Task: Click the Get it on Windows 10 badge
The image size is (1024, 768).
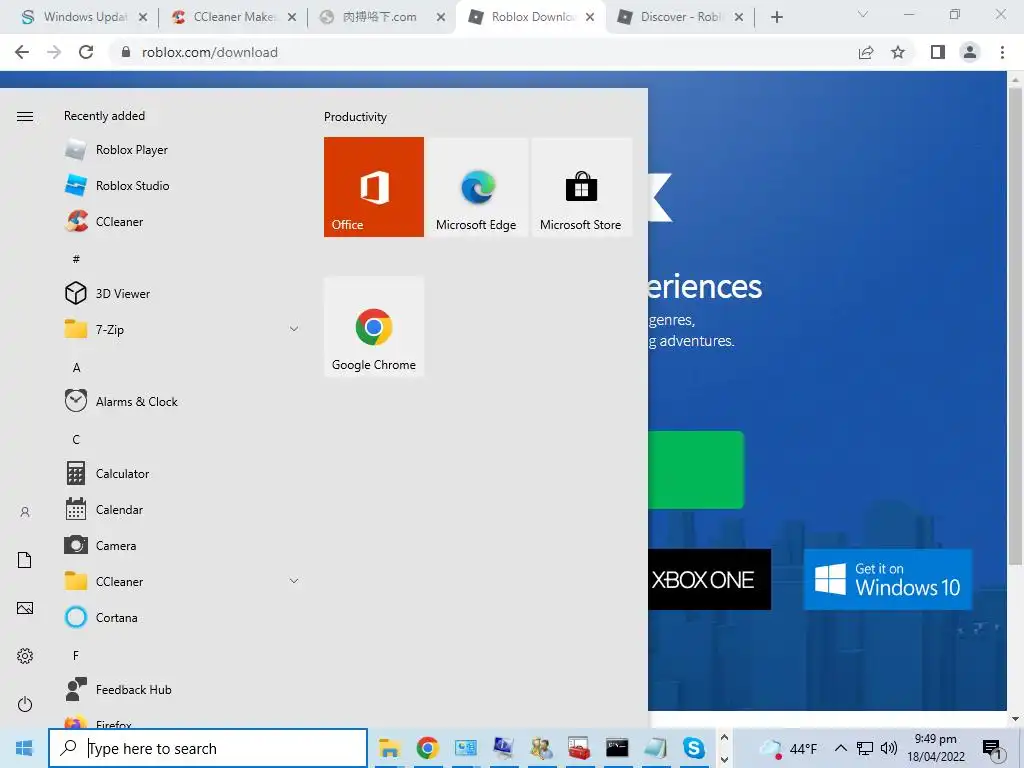Action: coord(887,579)
